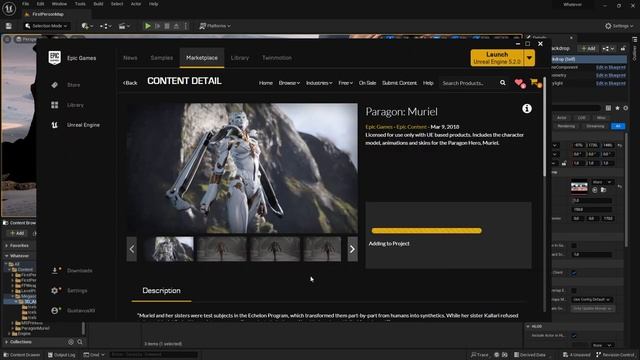The height and width of the screenshot is (360, 640).
Task: Expand the Browse menu in marketplace
Action: pos(289,83)
